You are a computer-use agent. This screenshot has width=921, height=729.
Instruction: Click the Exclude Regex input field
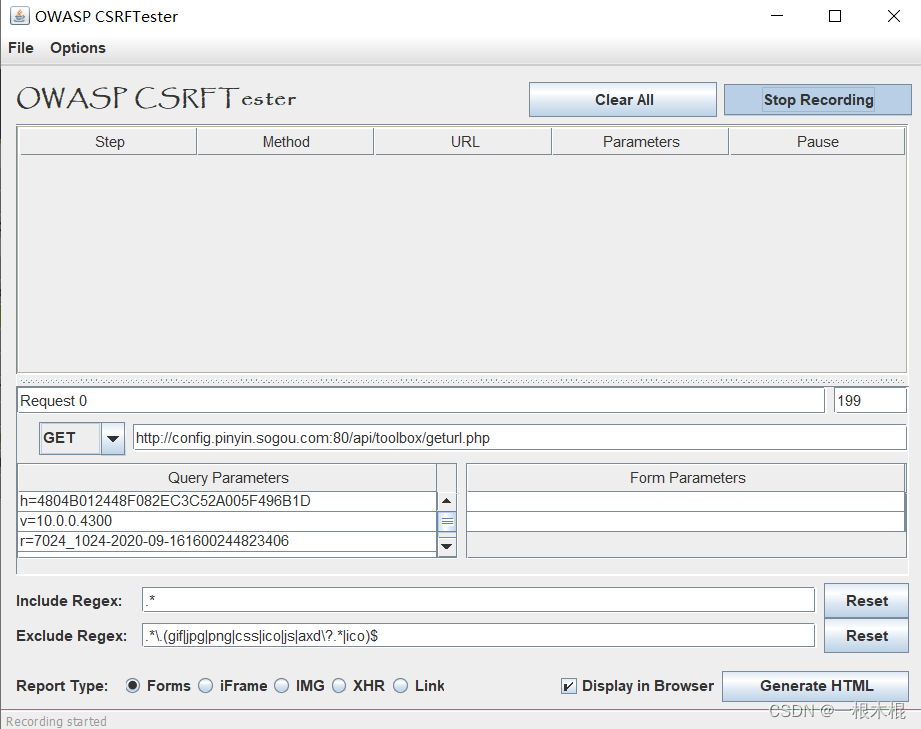pyautogui.click(x=478, y=635)
